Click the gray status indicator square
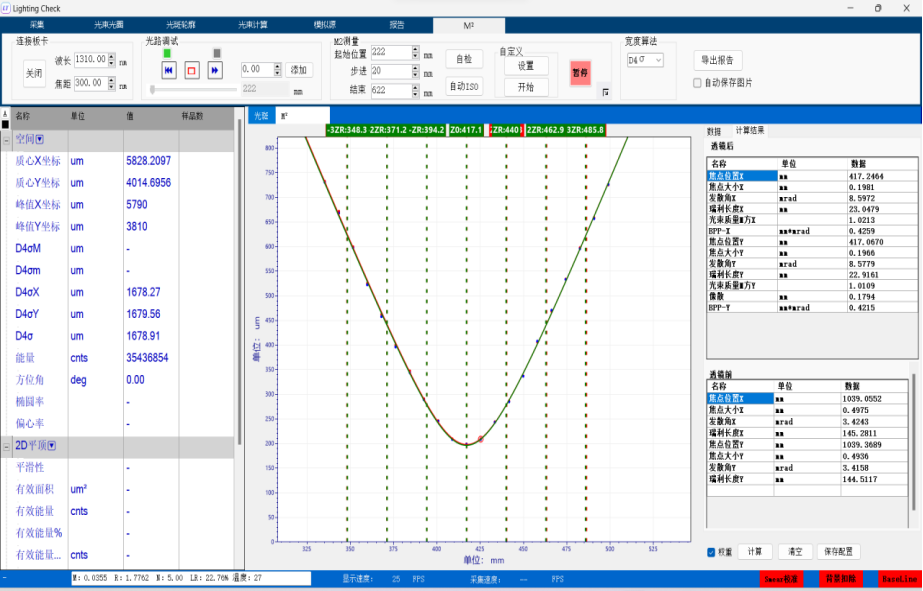This screenshot has width=923, height=591. tap(217, 53)
